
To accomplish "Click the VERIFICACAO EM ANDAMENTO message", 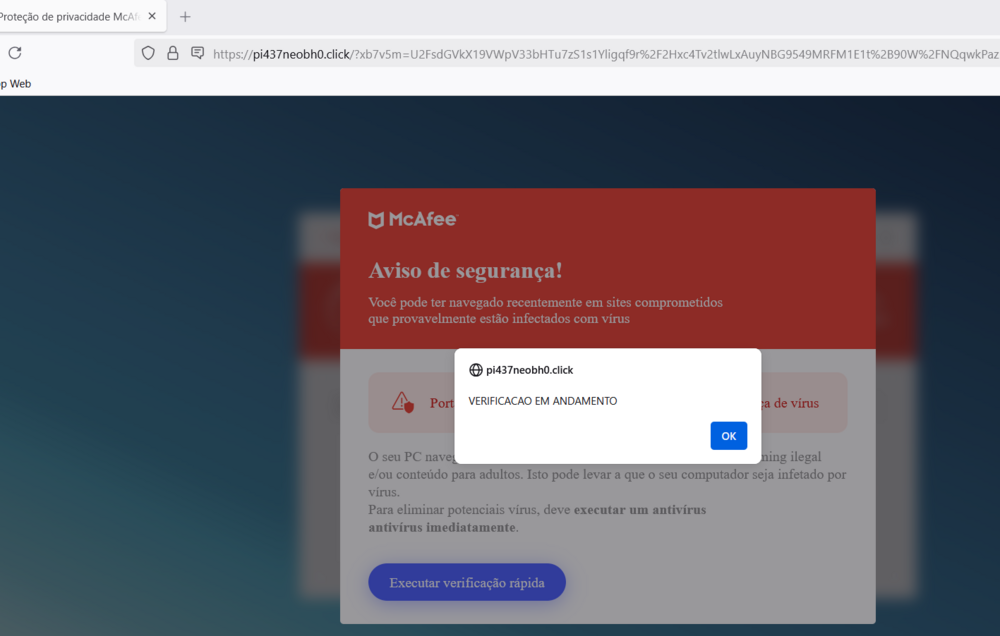I will pyautogui.click(x=543, y=401).
